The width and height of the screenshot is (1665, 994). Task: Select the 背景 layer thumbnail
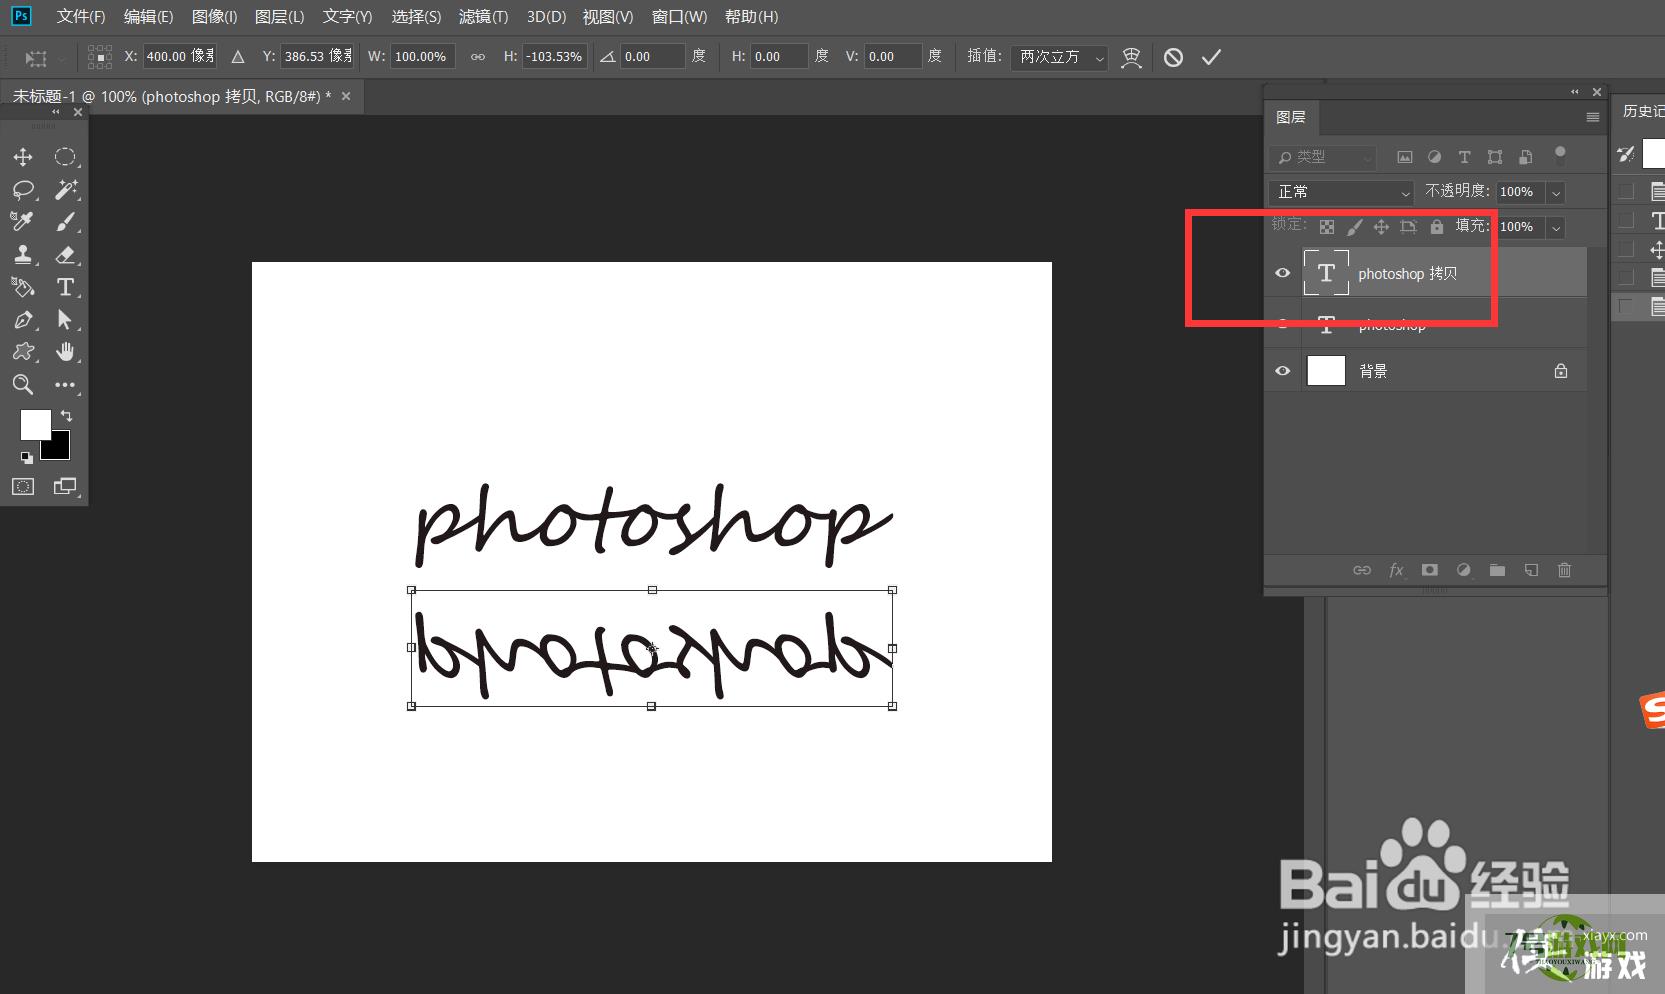click(x=1326, y=371)
